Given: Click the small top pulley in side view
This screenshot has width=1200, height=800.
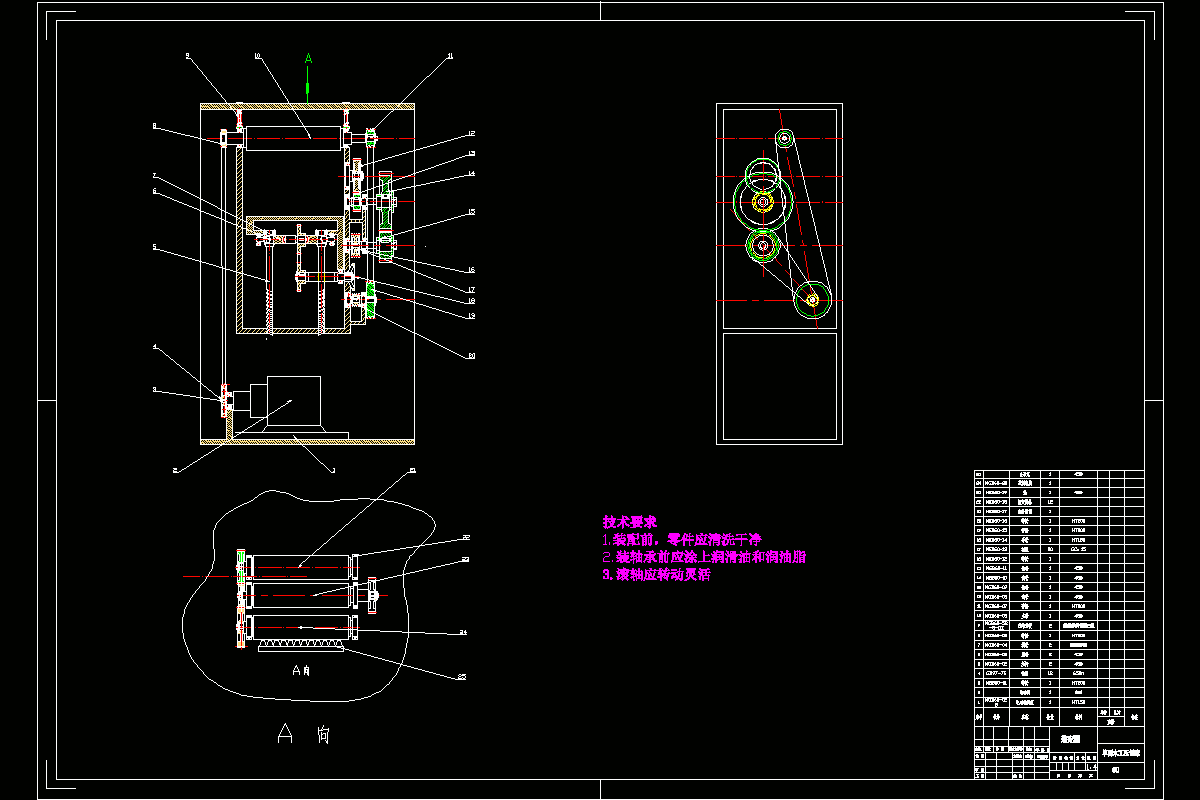Looking at the screenshot, I should click(x=784, y=138).
